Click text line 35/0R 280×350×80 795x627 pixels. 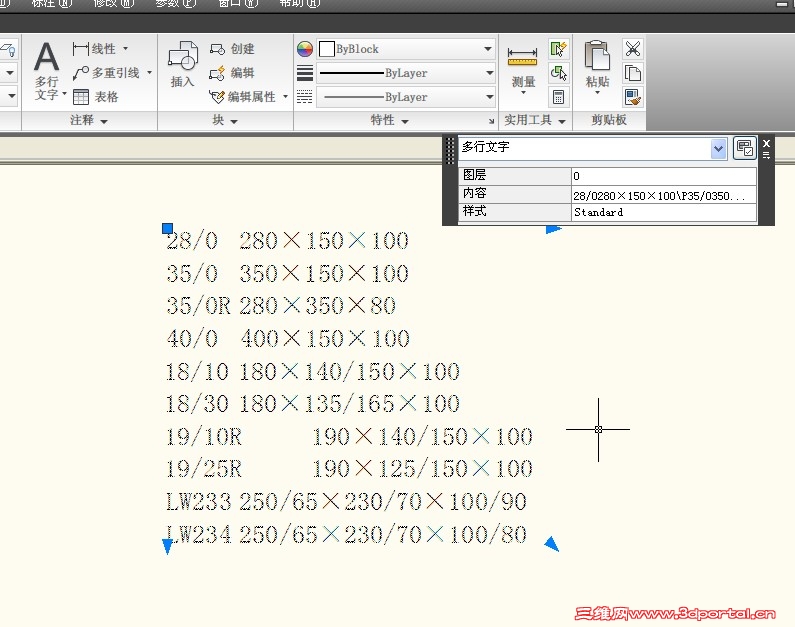click(x=281, y=306)
